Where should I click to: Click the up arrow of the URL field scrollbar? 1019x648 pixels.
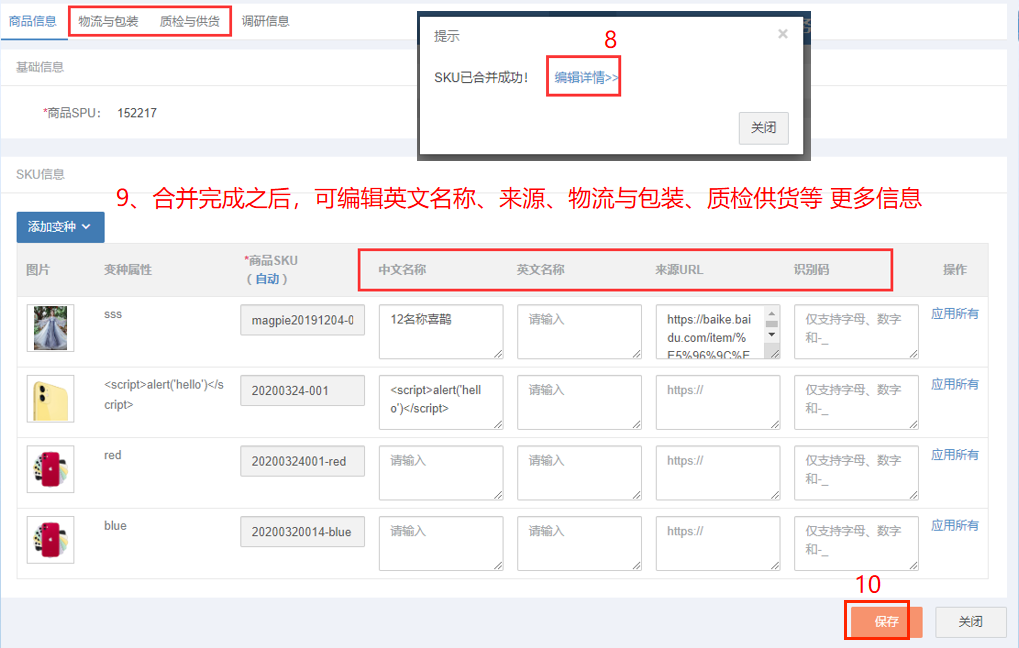(x=772, y=313)
